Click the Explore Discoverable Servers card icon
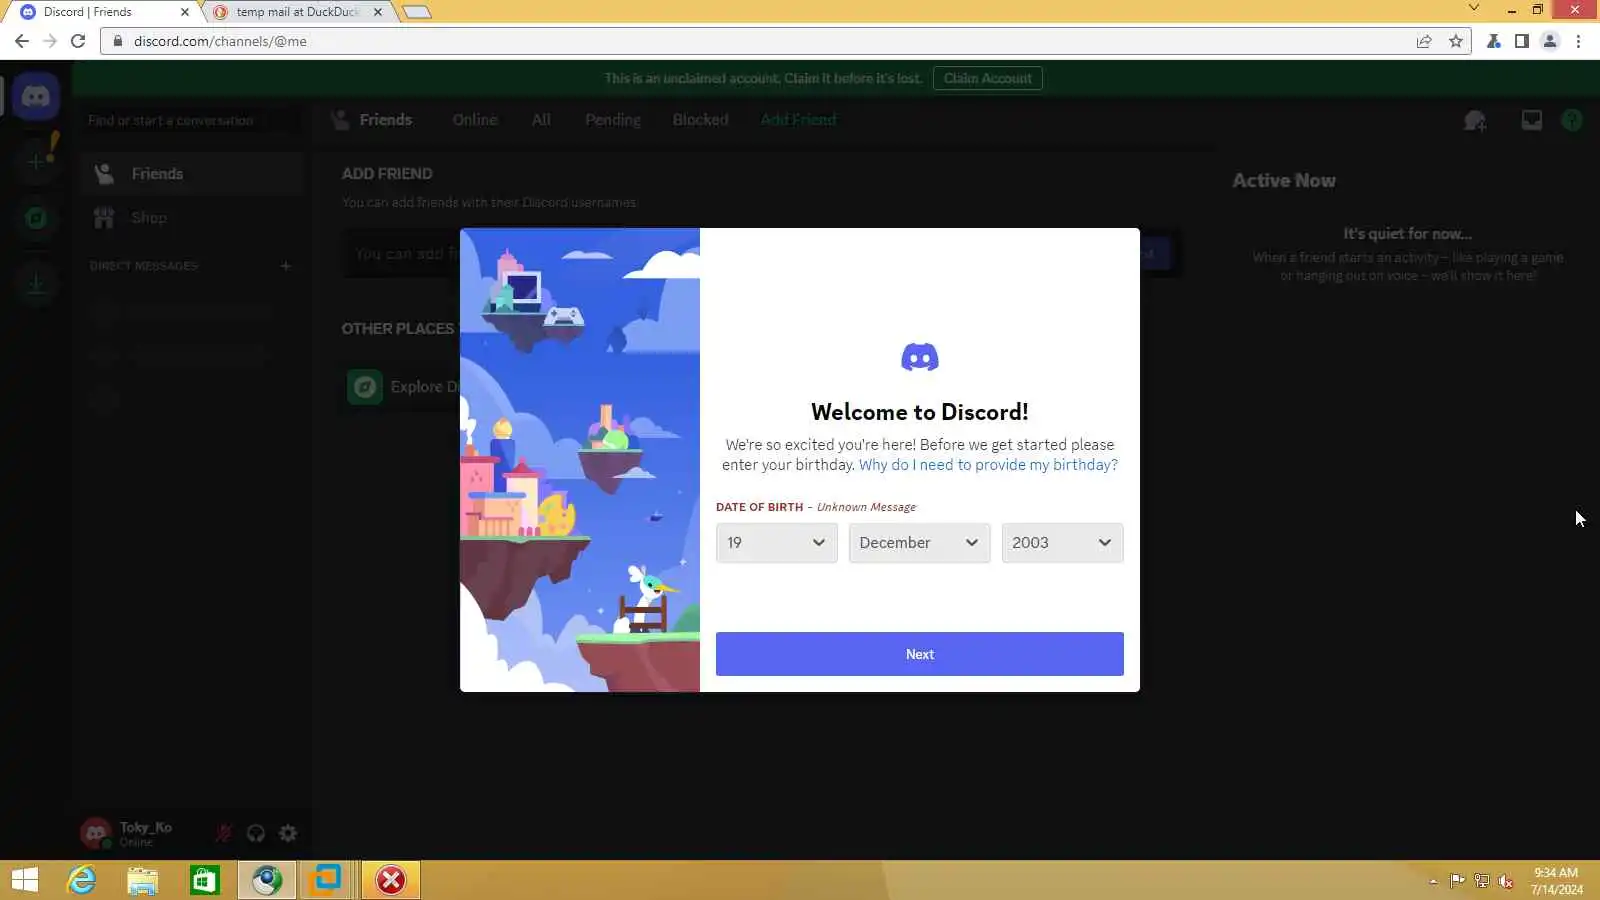 point(365,387)
